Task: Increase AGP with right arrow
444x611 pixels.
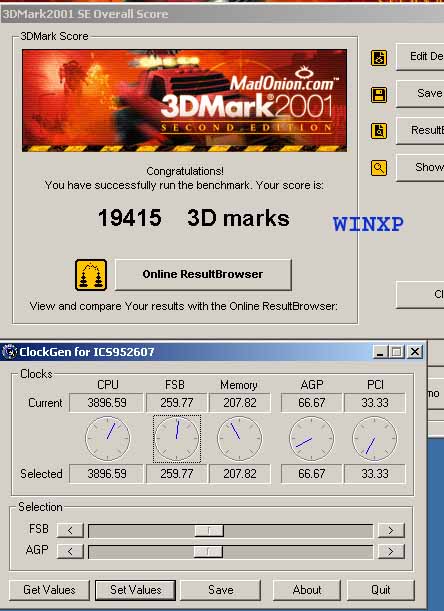Action: pos(391,551)
